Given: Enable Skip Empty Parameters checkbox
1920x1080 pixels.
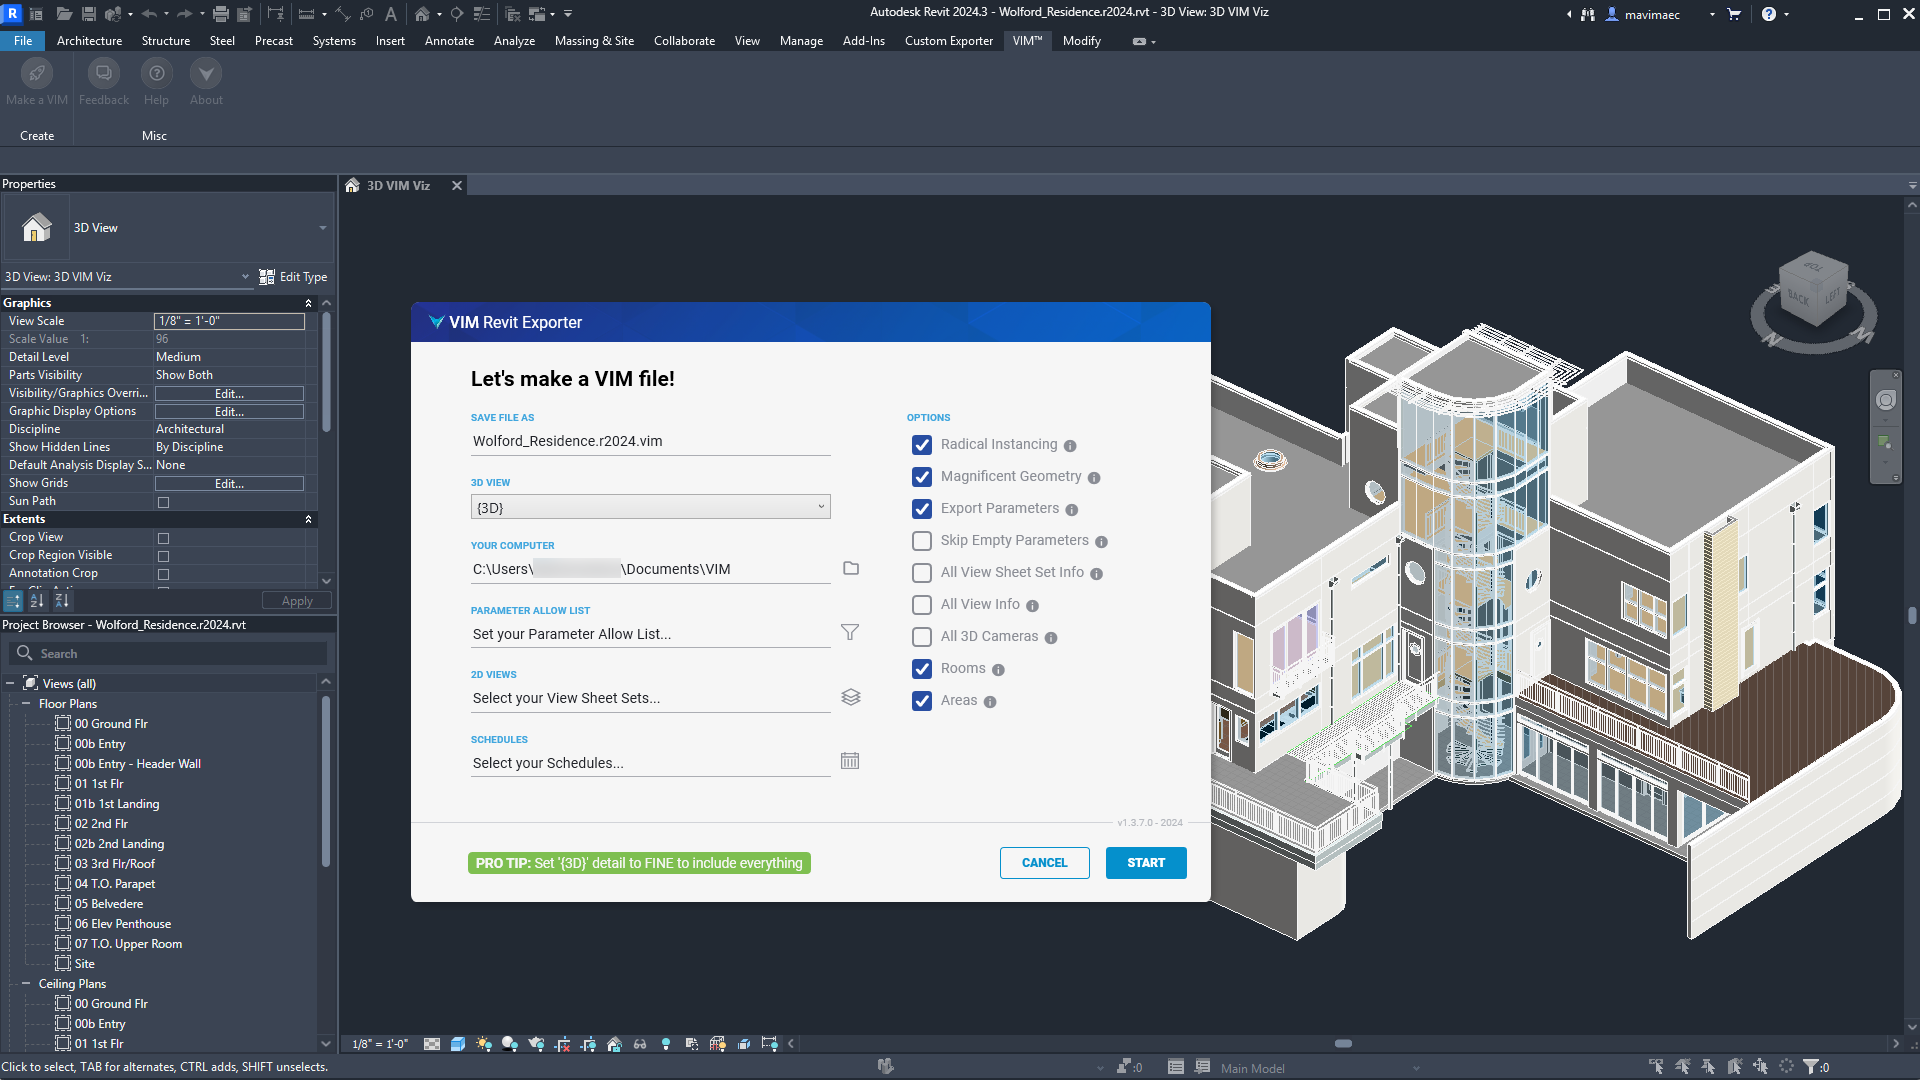Looking at the screenshot, I should [x=922, y=541].
